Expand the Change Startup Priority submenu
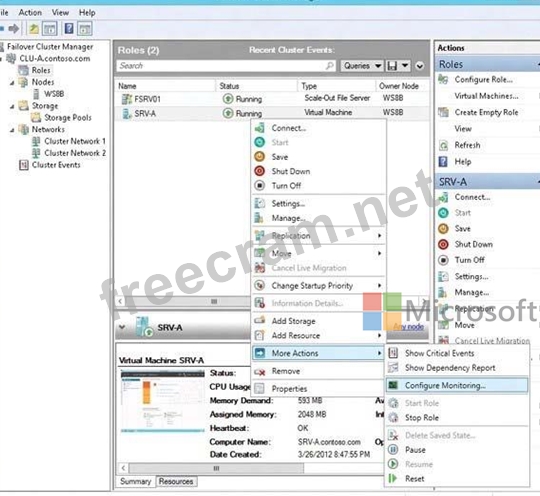 (379, 286)
